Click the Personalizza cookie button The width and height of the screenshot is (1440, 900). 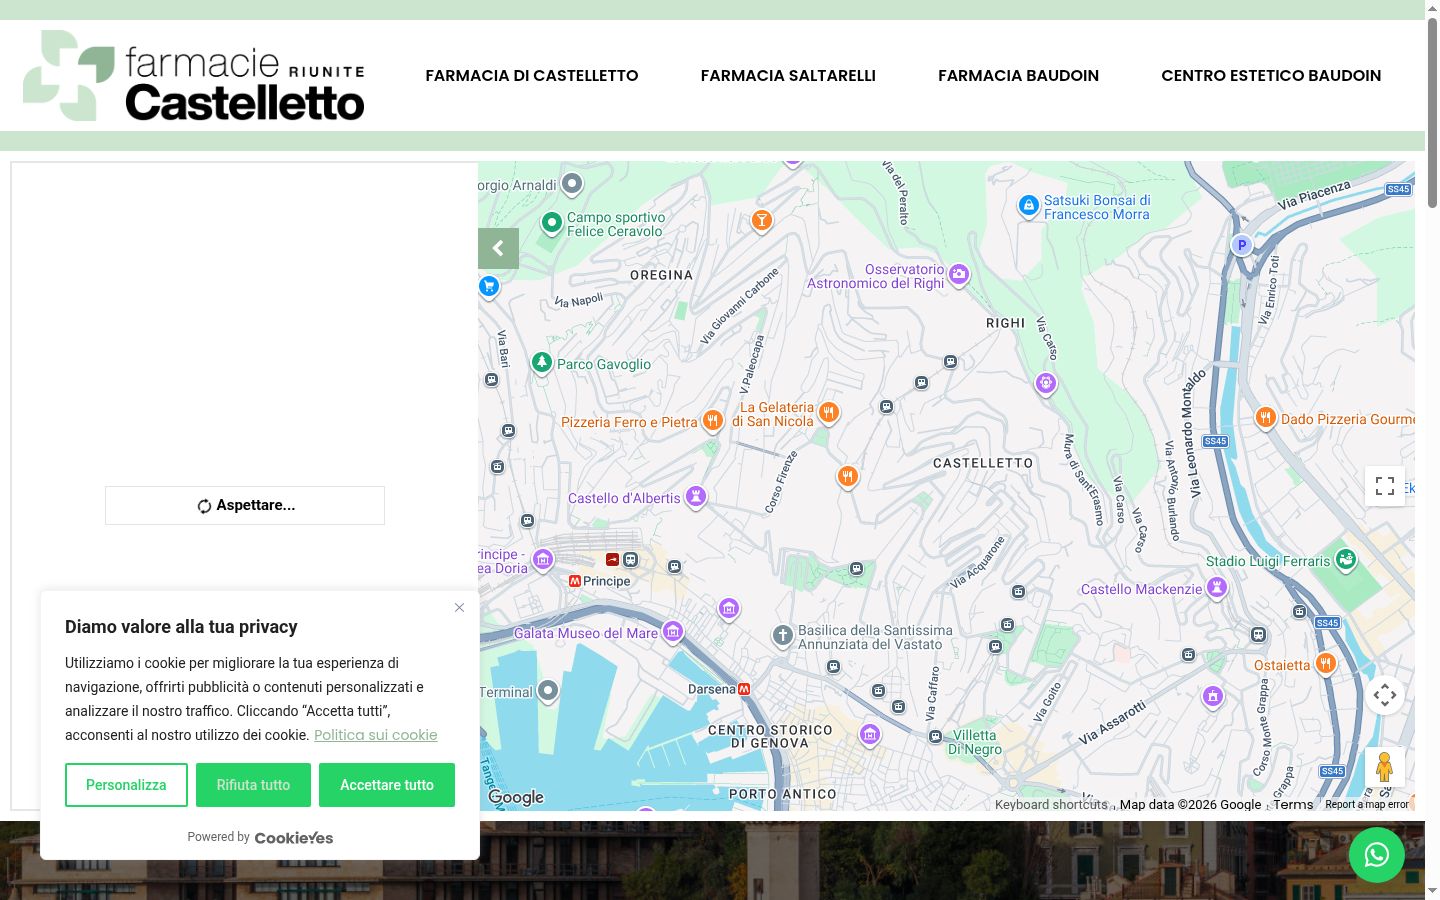(126, 785)
